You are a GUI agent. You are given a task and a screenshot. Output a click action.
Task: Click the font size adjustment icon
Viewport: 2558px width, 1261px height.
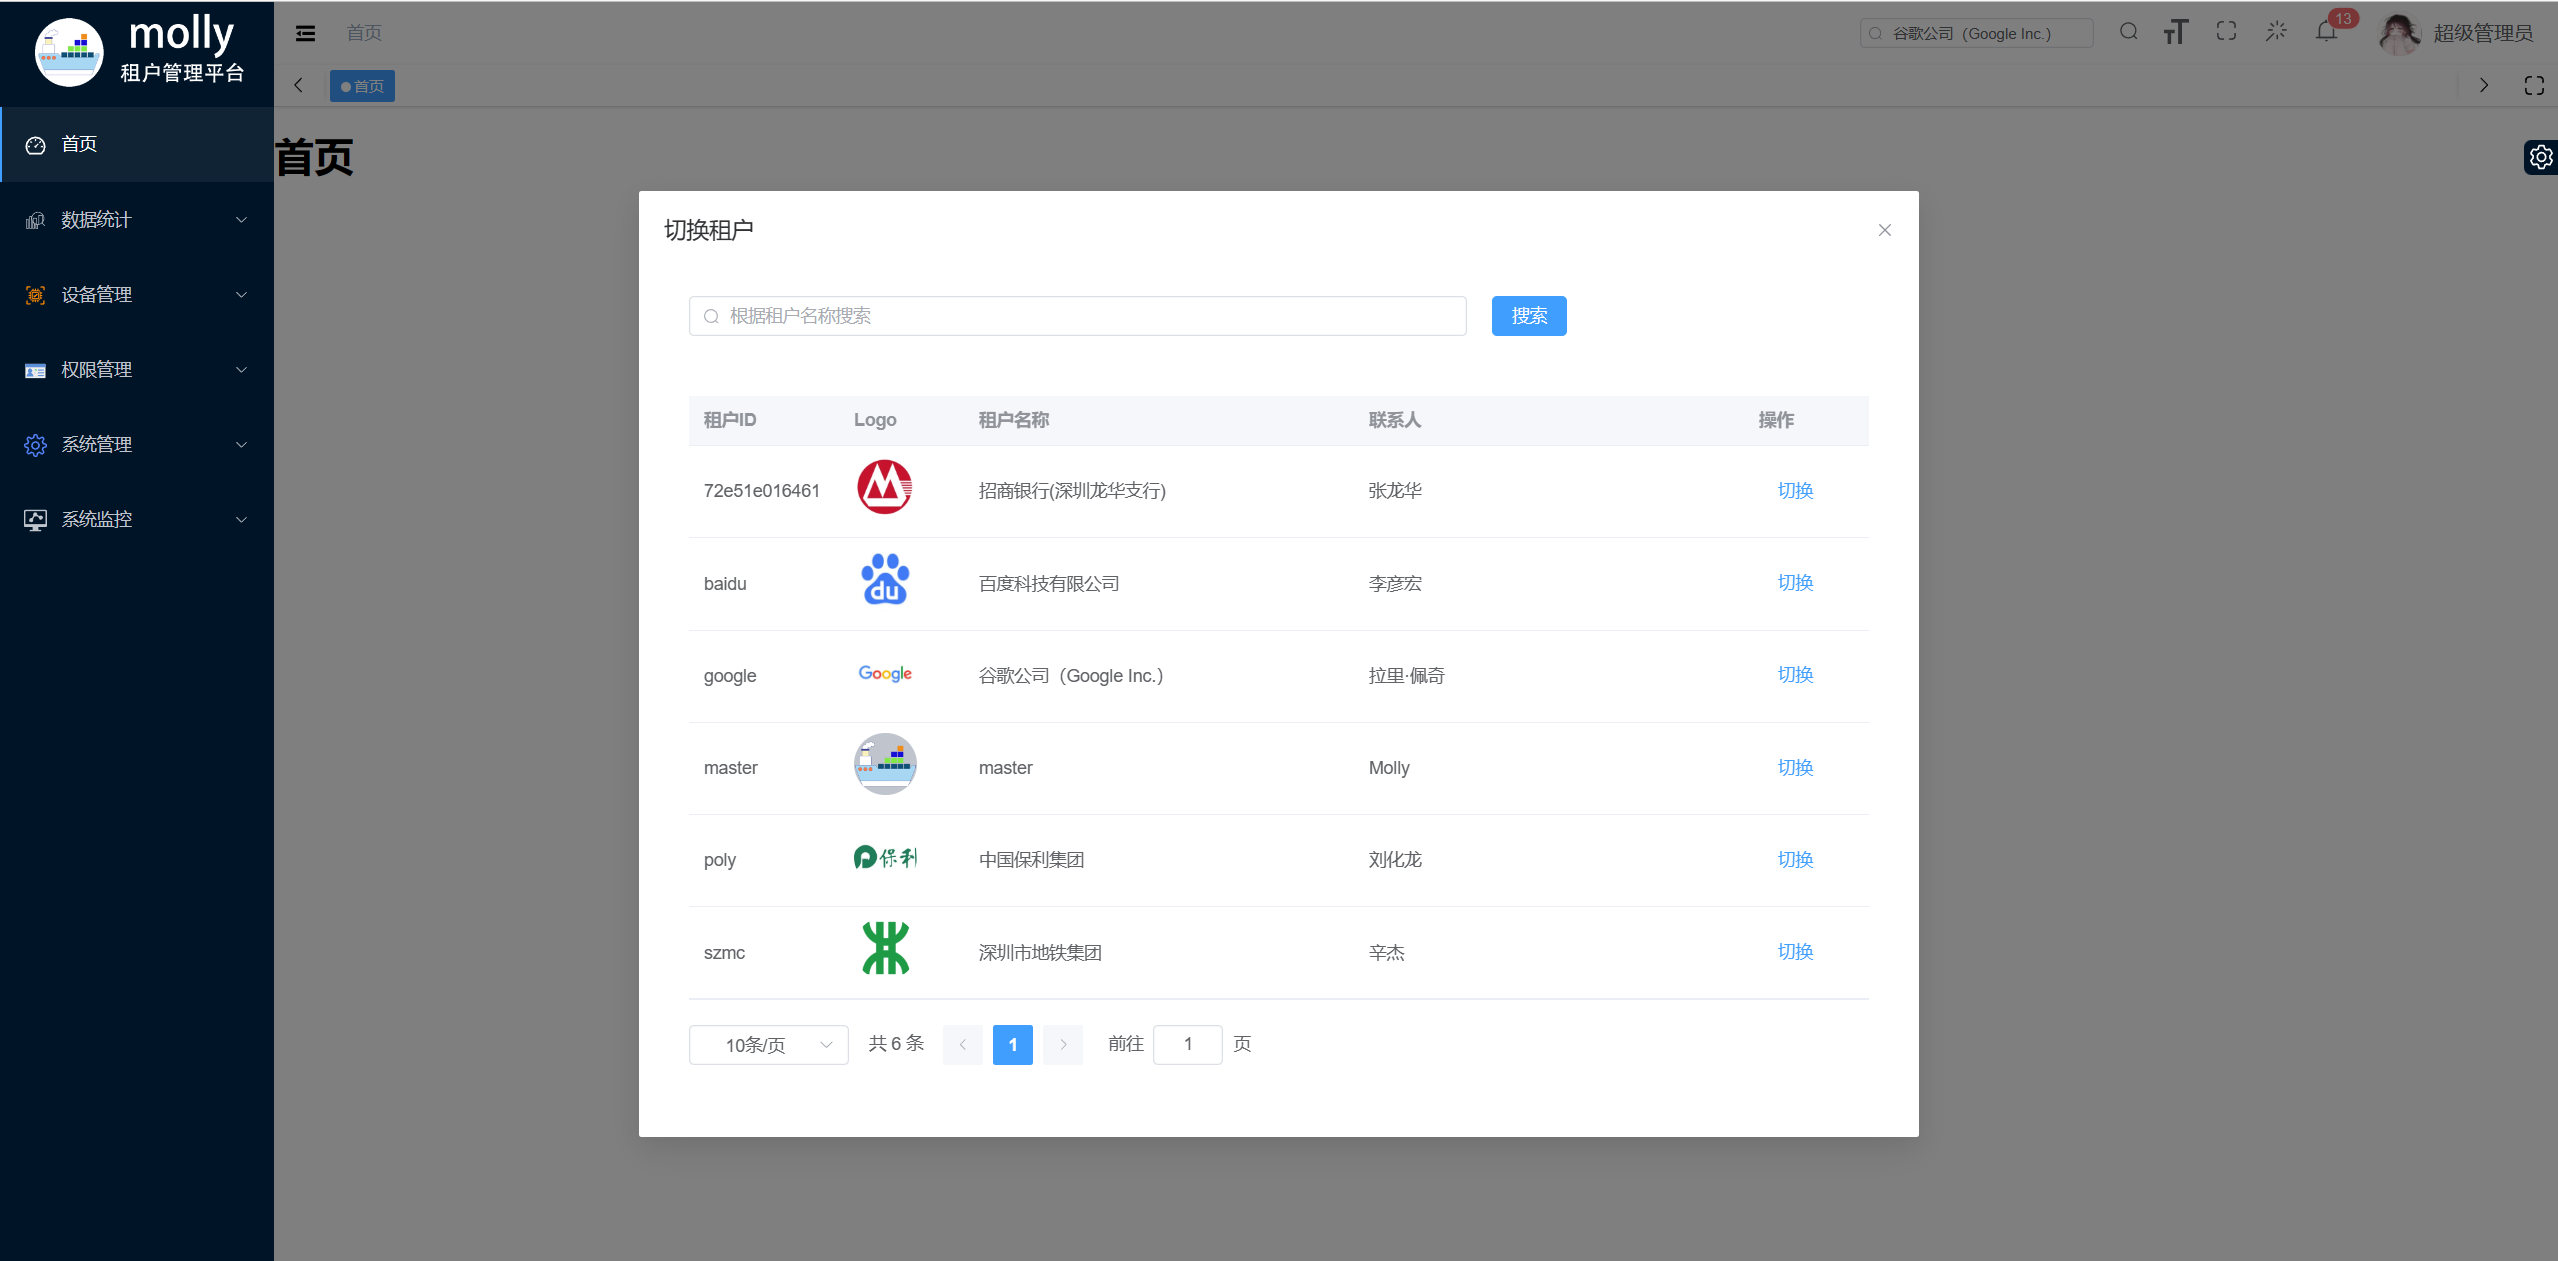[2175, 32]
